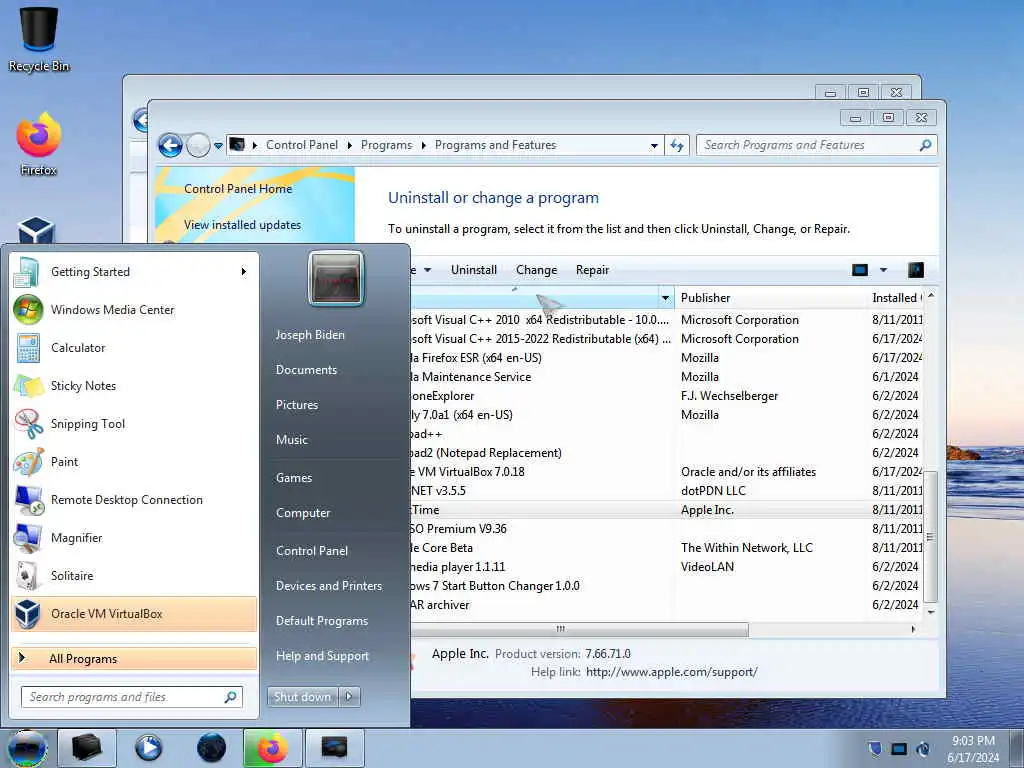1024x768 pixels.
Task: Launch Magnifier from Start menu
Action: tap(134, 537)
